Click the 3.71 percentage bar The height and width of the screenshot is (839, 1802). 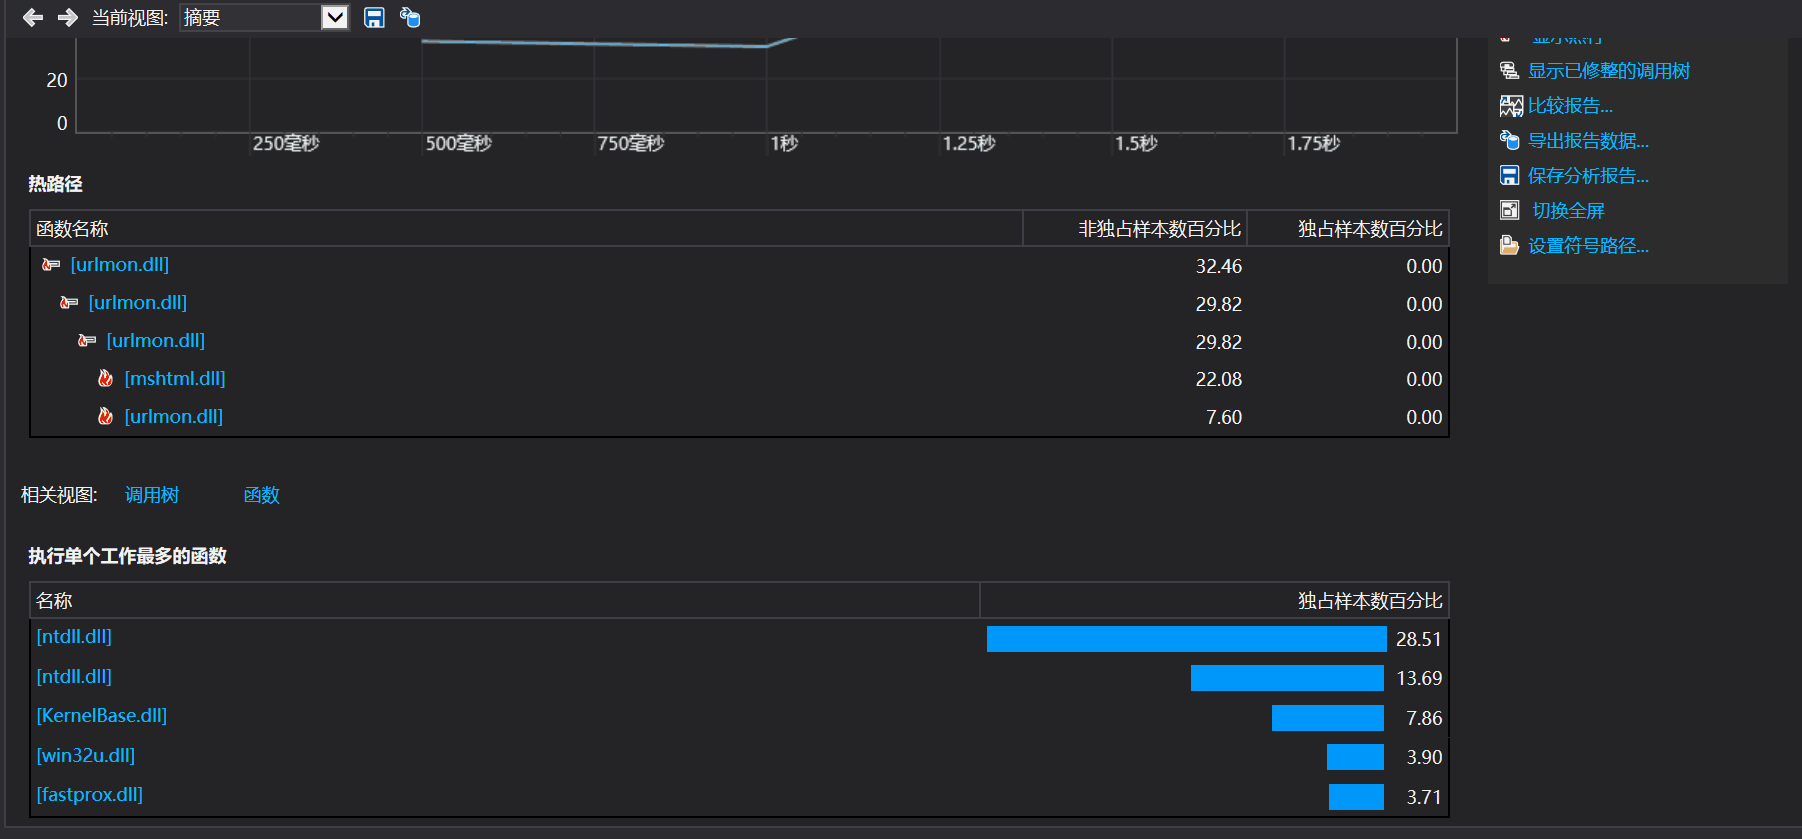click(x=1356, y=797)
